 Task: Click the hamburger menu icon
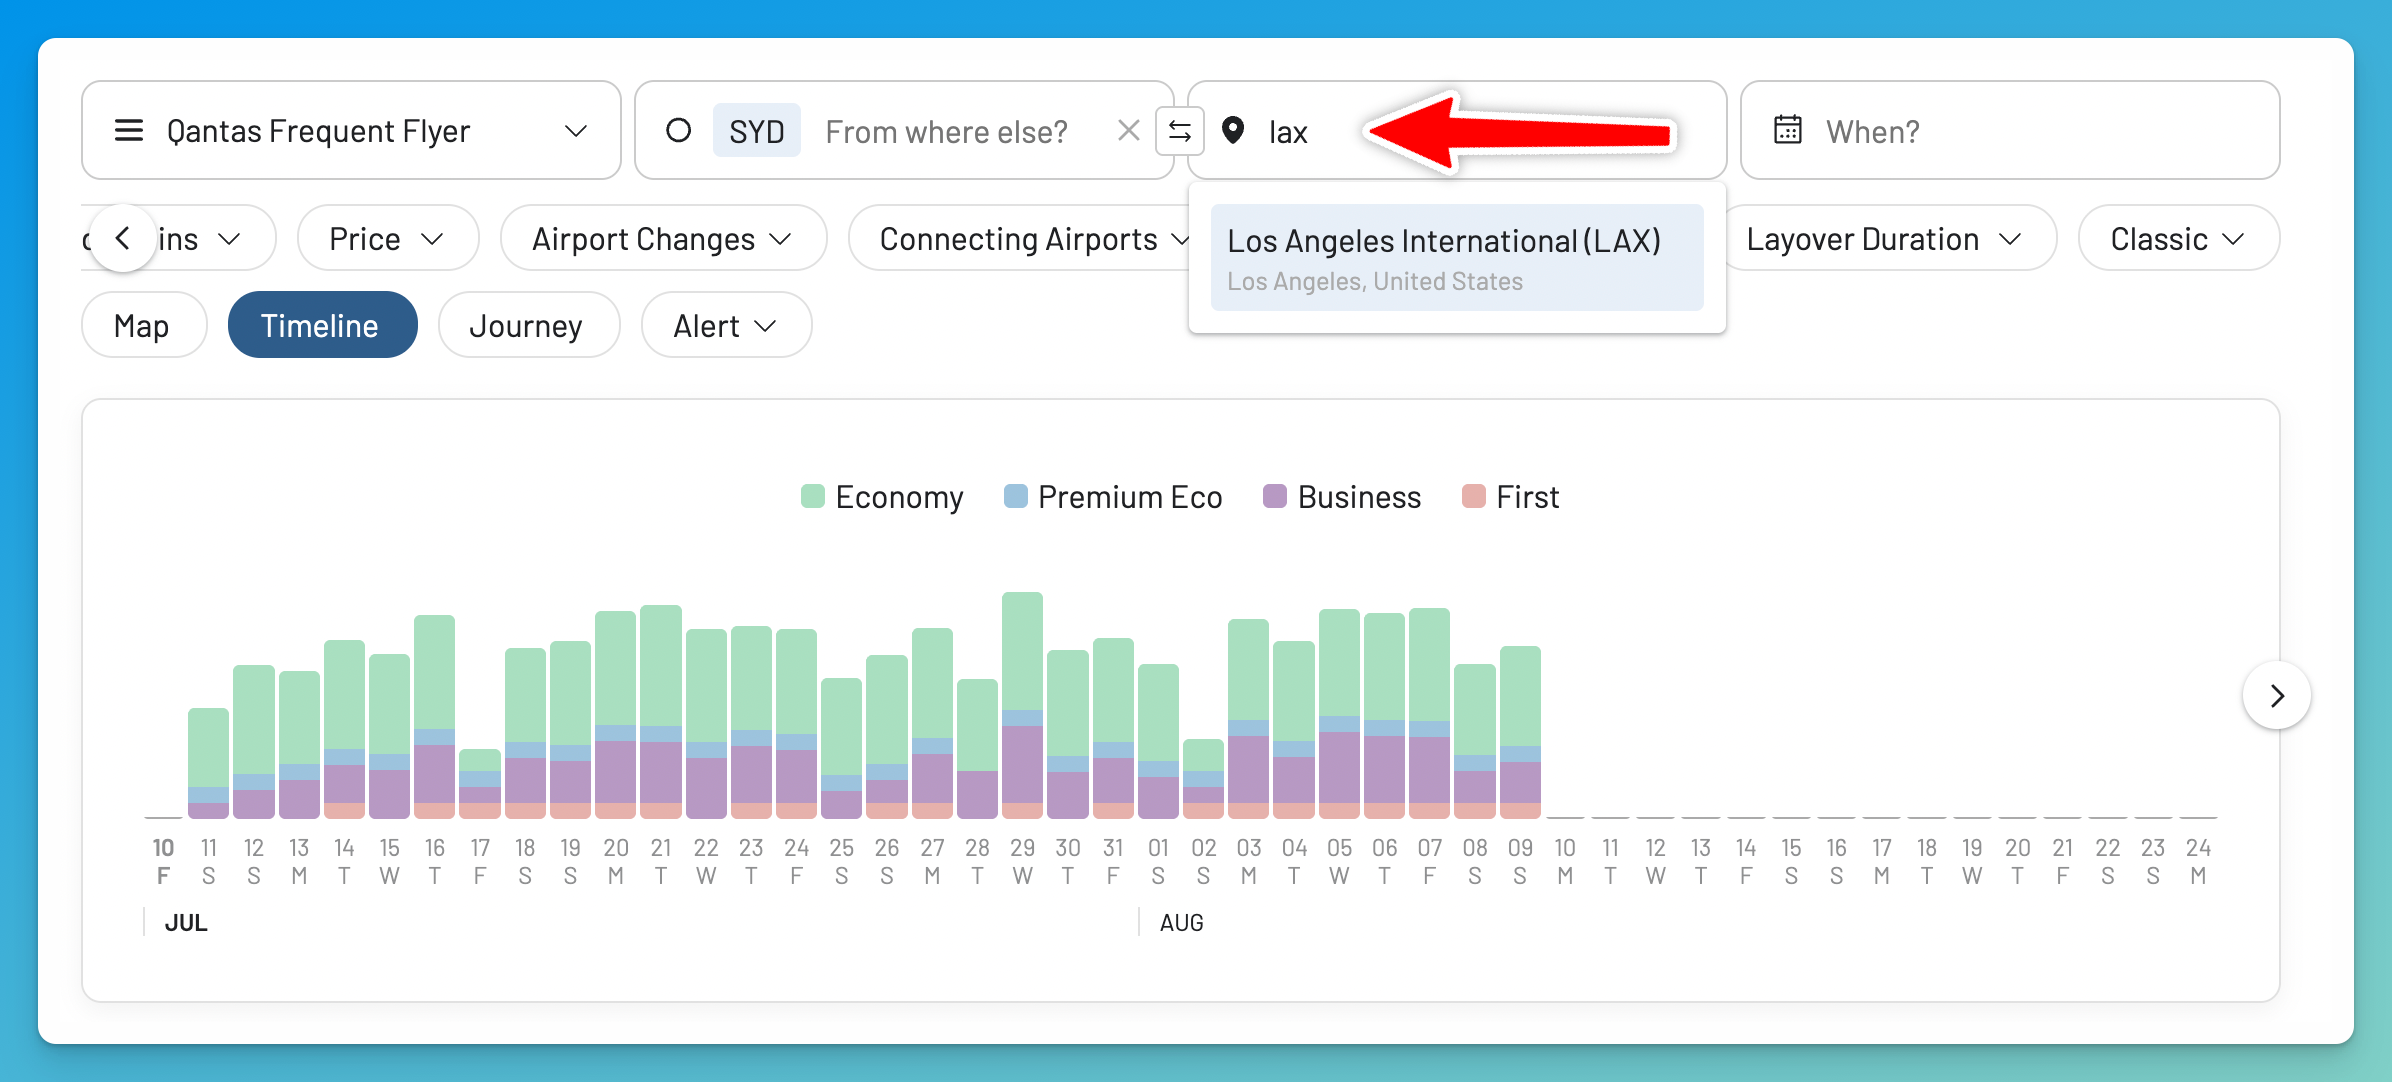[129, 131]
